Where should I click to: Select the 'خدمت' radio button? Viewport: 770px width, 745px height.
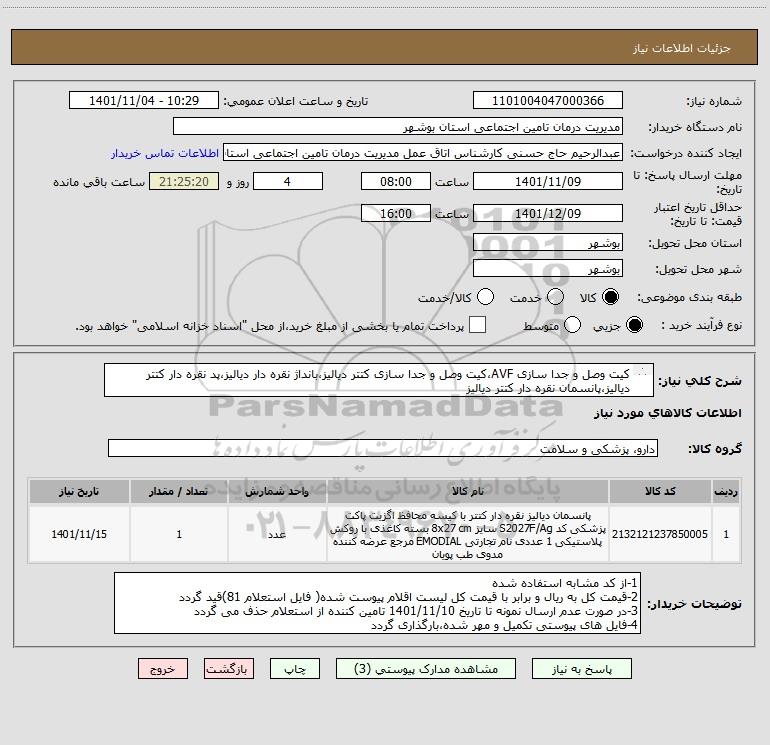coord(555,297)
